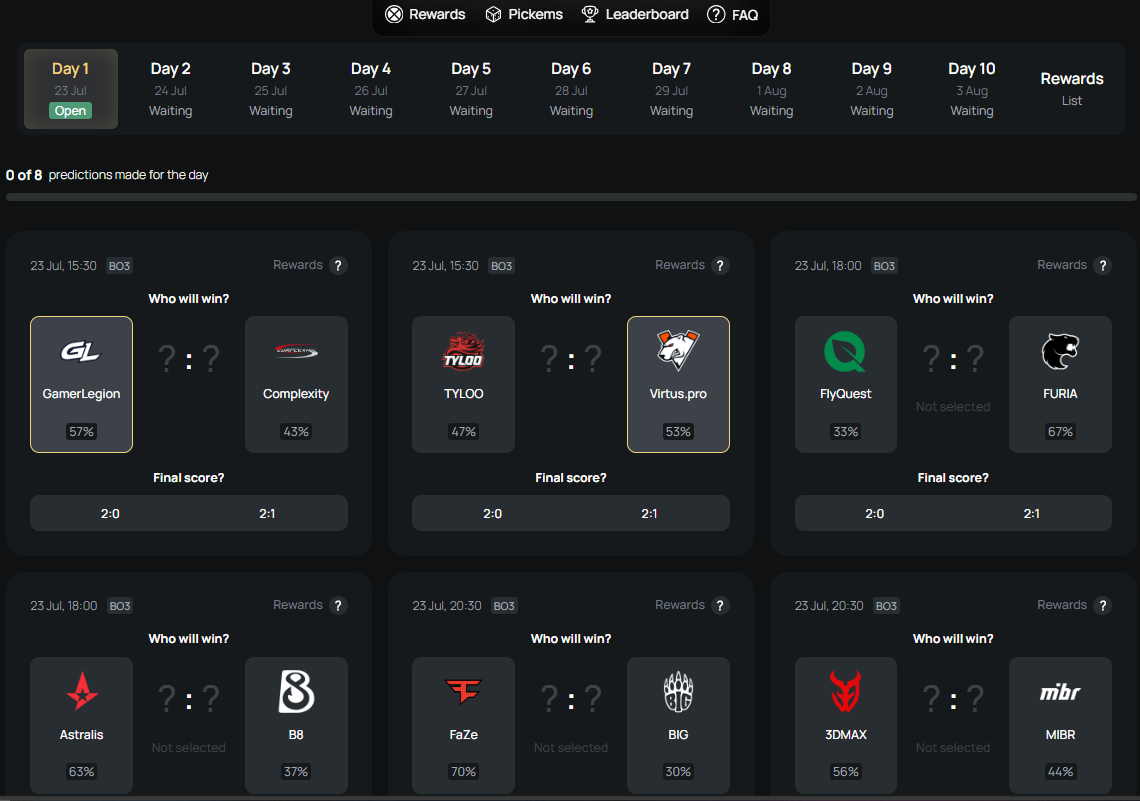Switch to Day 8 tab

click(771, 89)
